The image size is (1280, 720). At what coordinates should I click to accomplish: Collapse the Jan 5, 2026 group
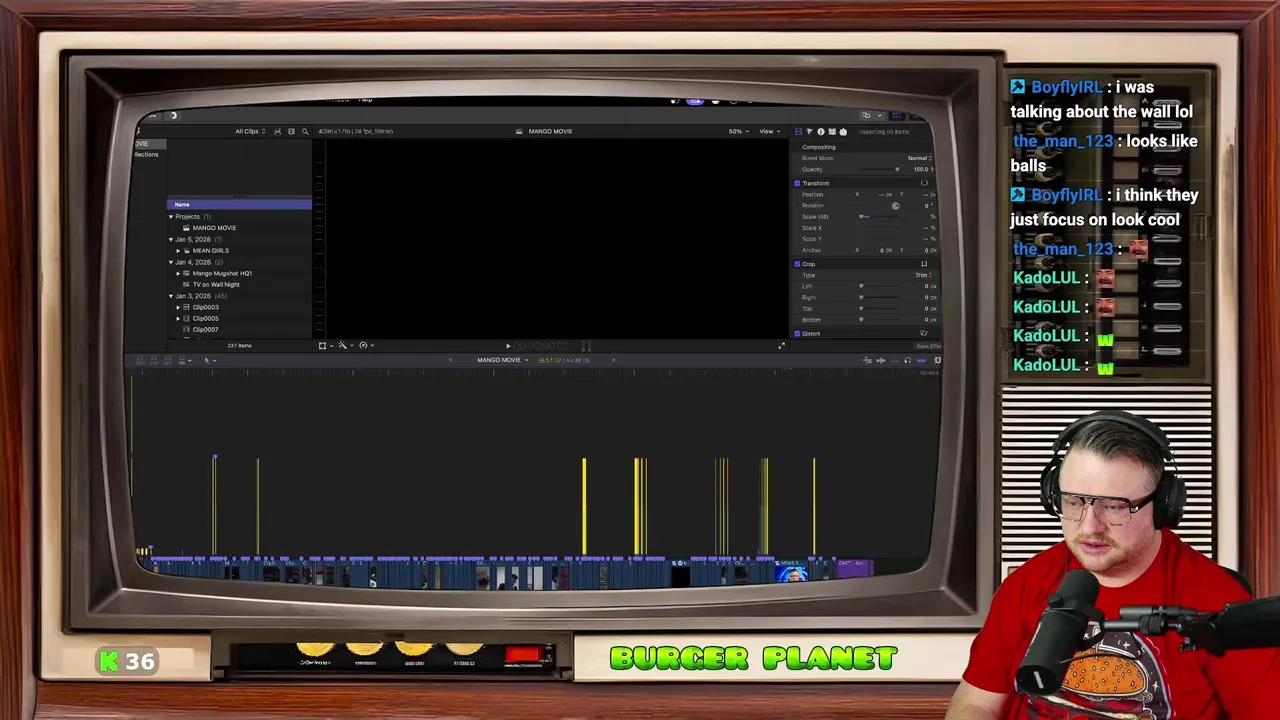(171, 240)
